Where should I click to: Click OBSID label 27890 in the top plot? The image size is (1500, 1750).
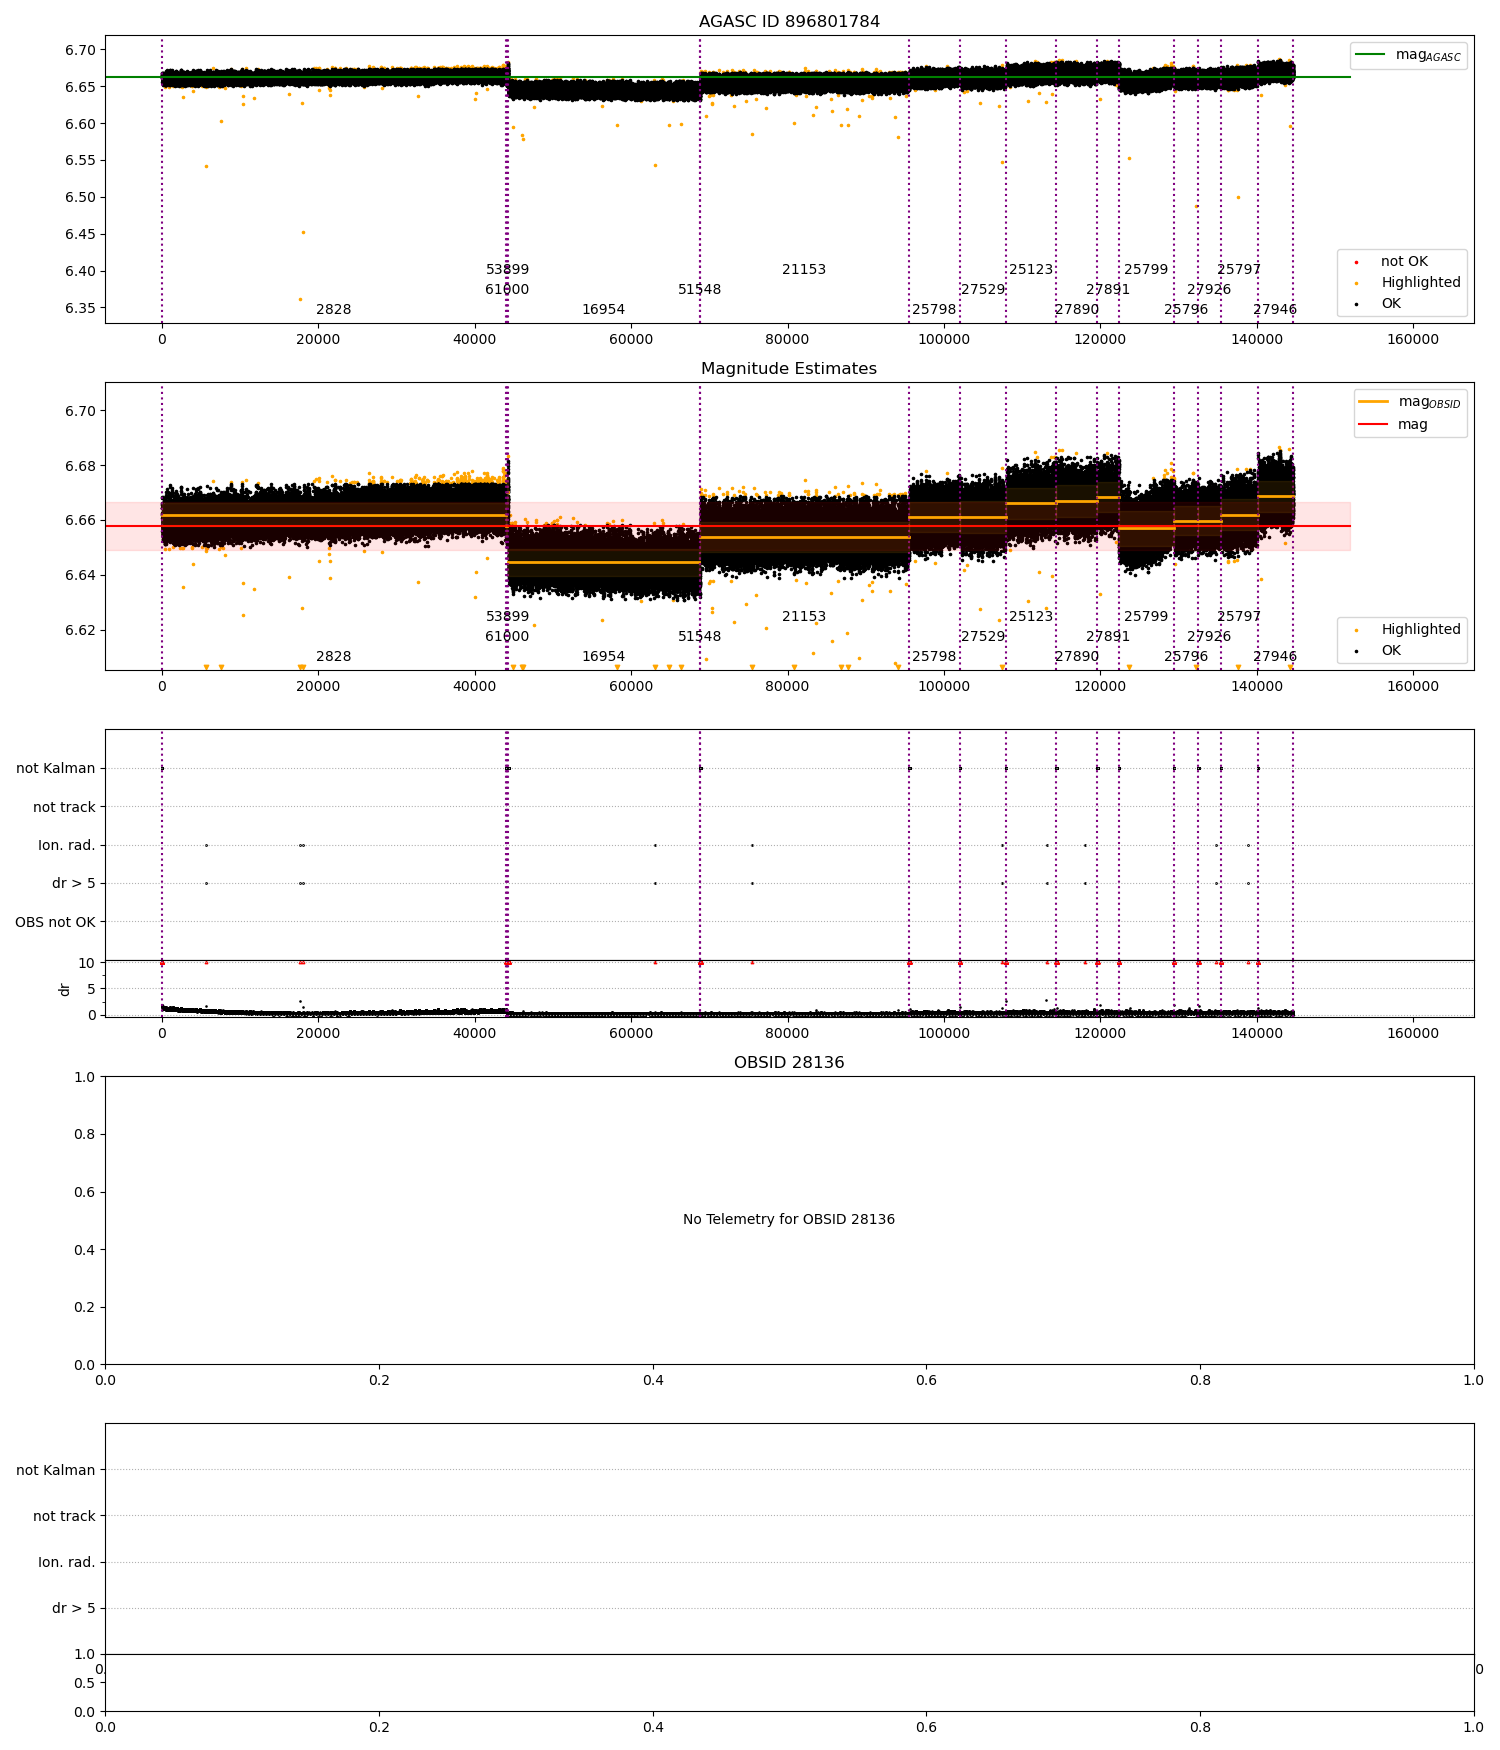pos(1077,310)
